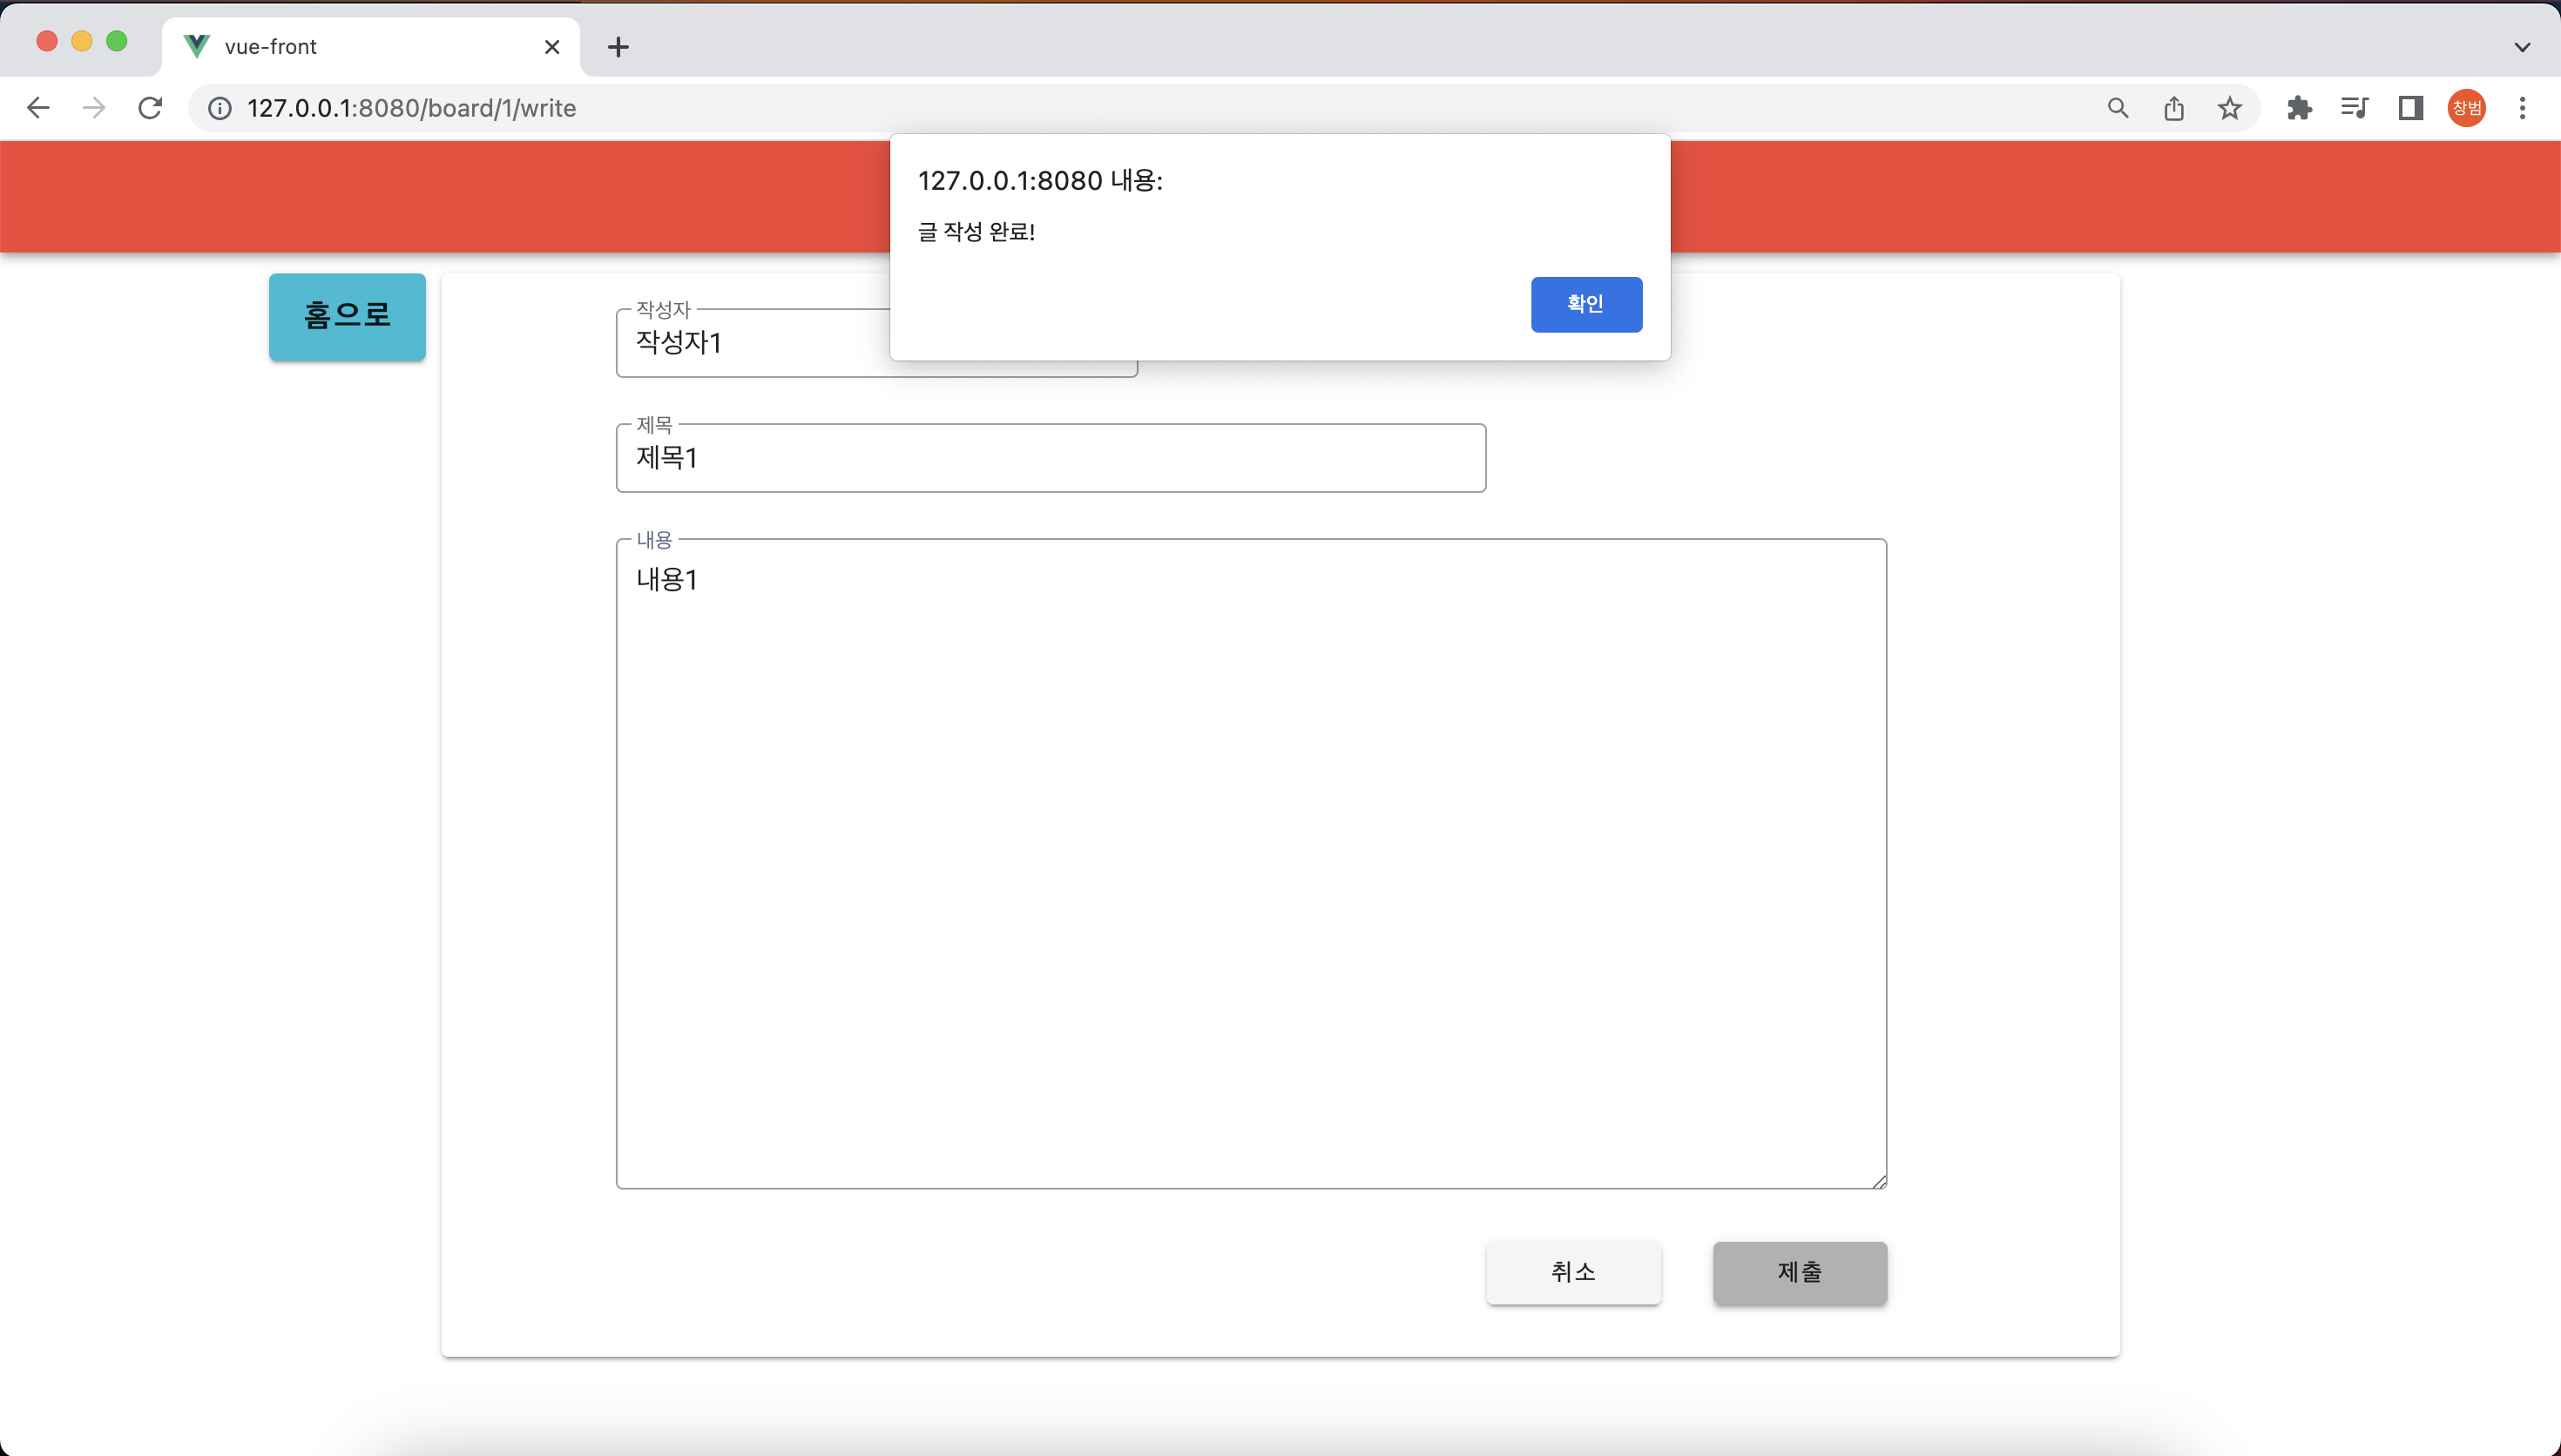Open the extensions puzzle icon

point(2299,108)
